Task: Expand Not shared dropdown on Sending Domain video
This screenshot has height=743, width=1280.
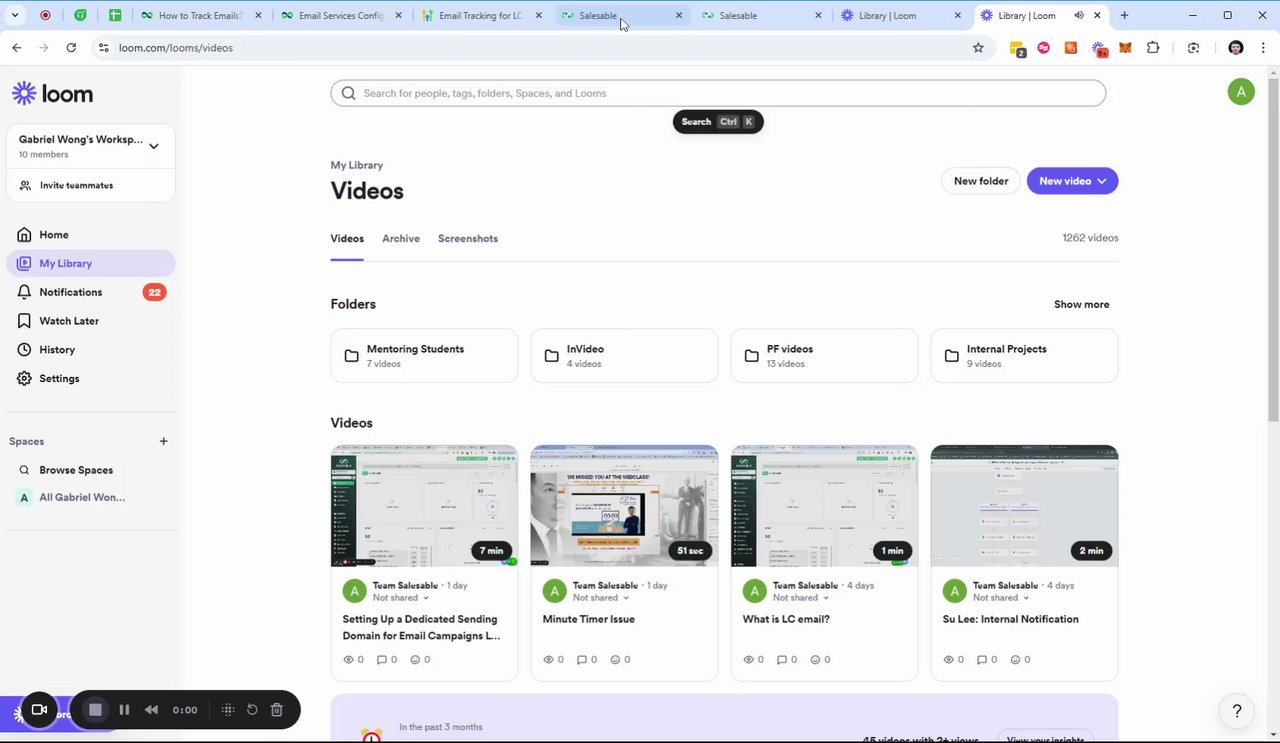Action: click(x=401, y=598)
